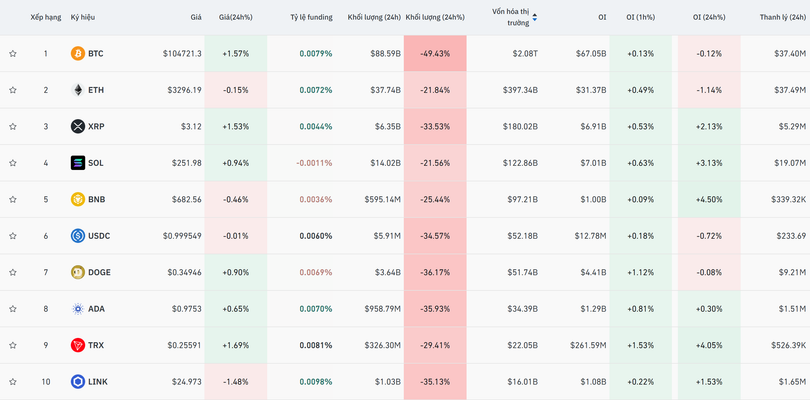The height and width of the screenshot is (400, 810).
Task: Click the Dogecoin (DOGE) icon
Action: [78, 272]
